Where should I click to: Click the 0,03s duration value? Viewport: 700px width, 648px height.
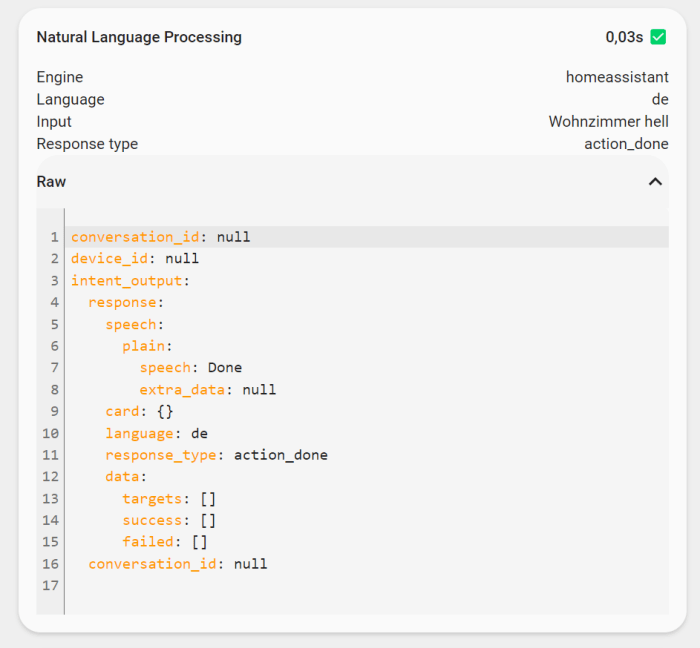click(x=624, y=37)
